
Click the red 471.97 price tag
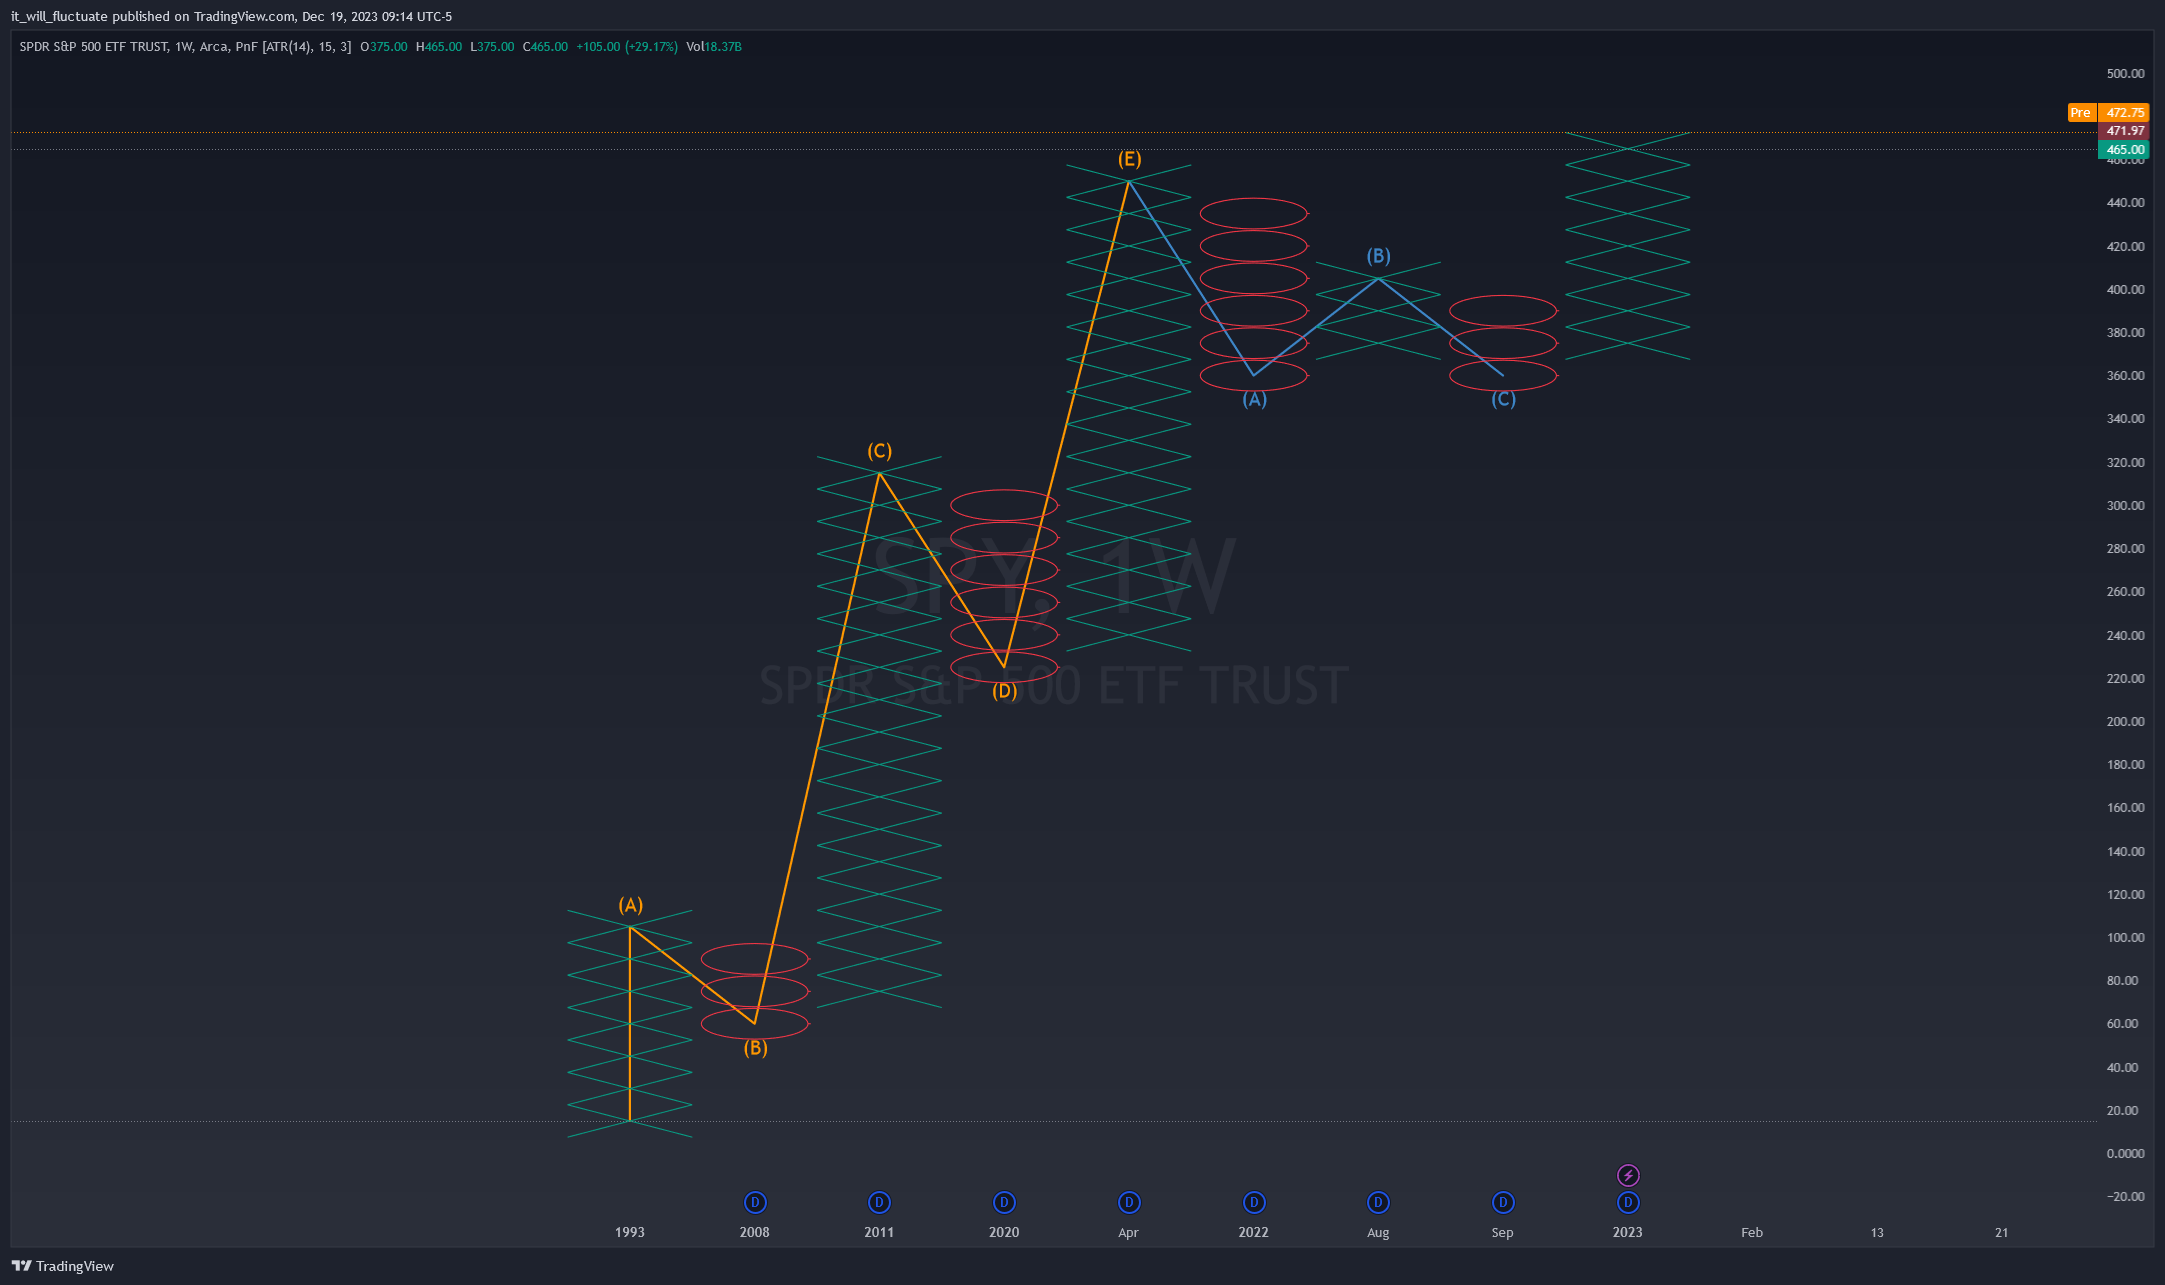(2124, 131)
